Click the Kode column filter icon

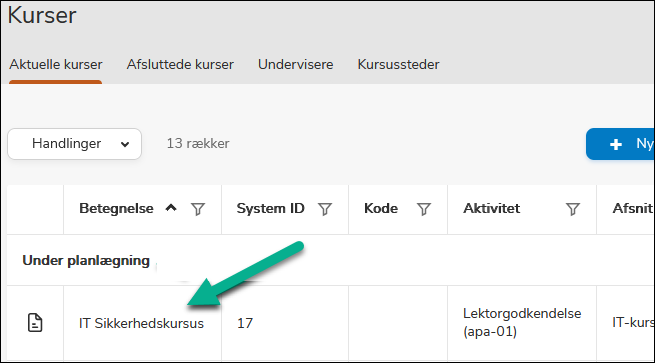tap(424, 209)
